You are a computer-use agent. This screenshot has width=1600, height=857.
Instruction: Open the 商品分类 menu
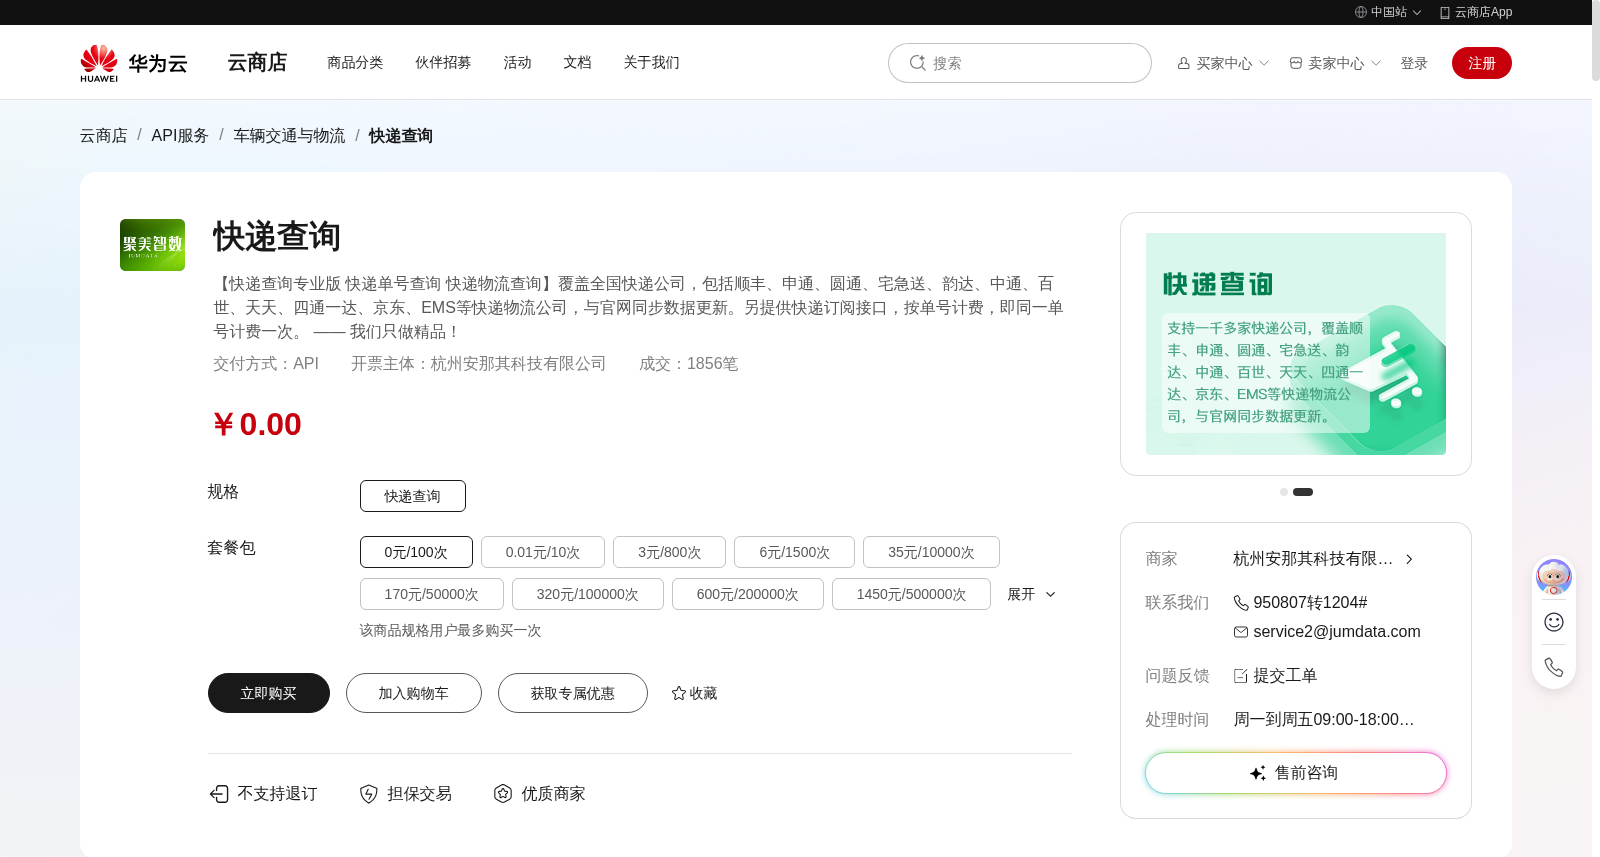coord(355,62)
